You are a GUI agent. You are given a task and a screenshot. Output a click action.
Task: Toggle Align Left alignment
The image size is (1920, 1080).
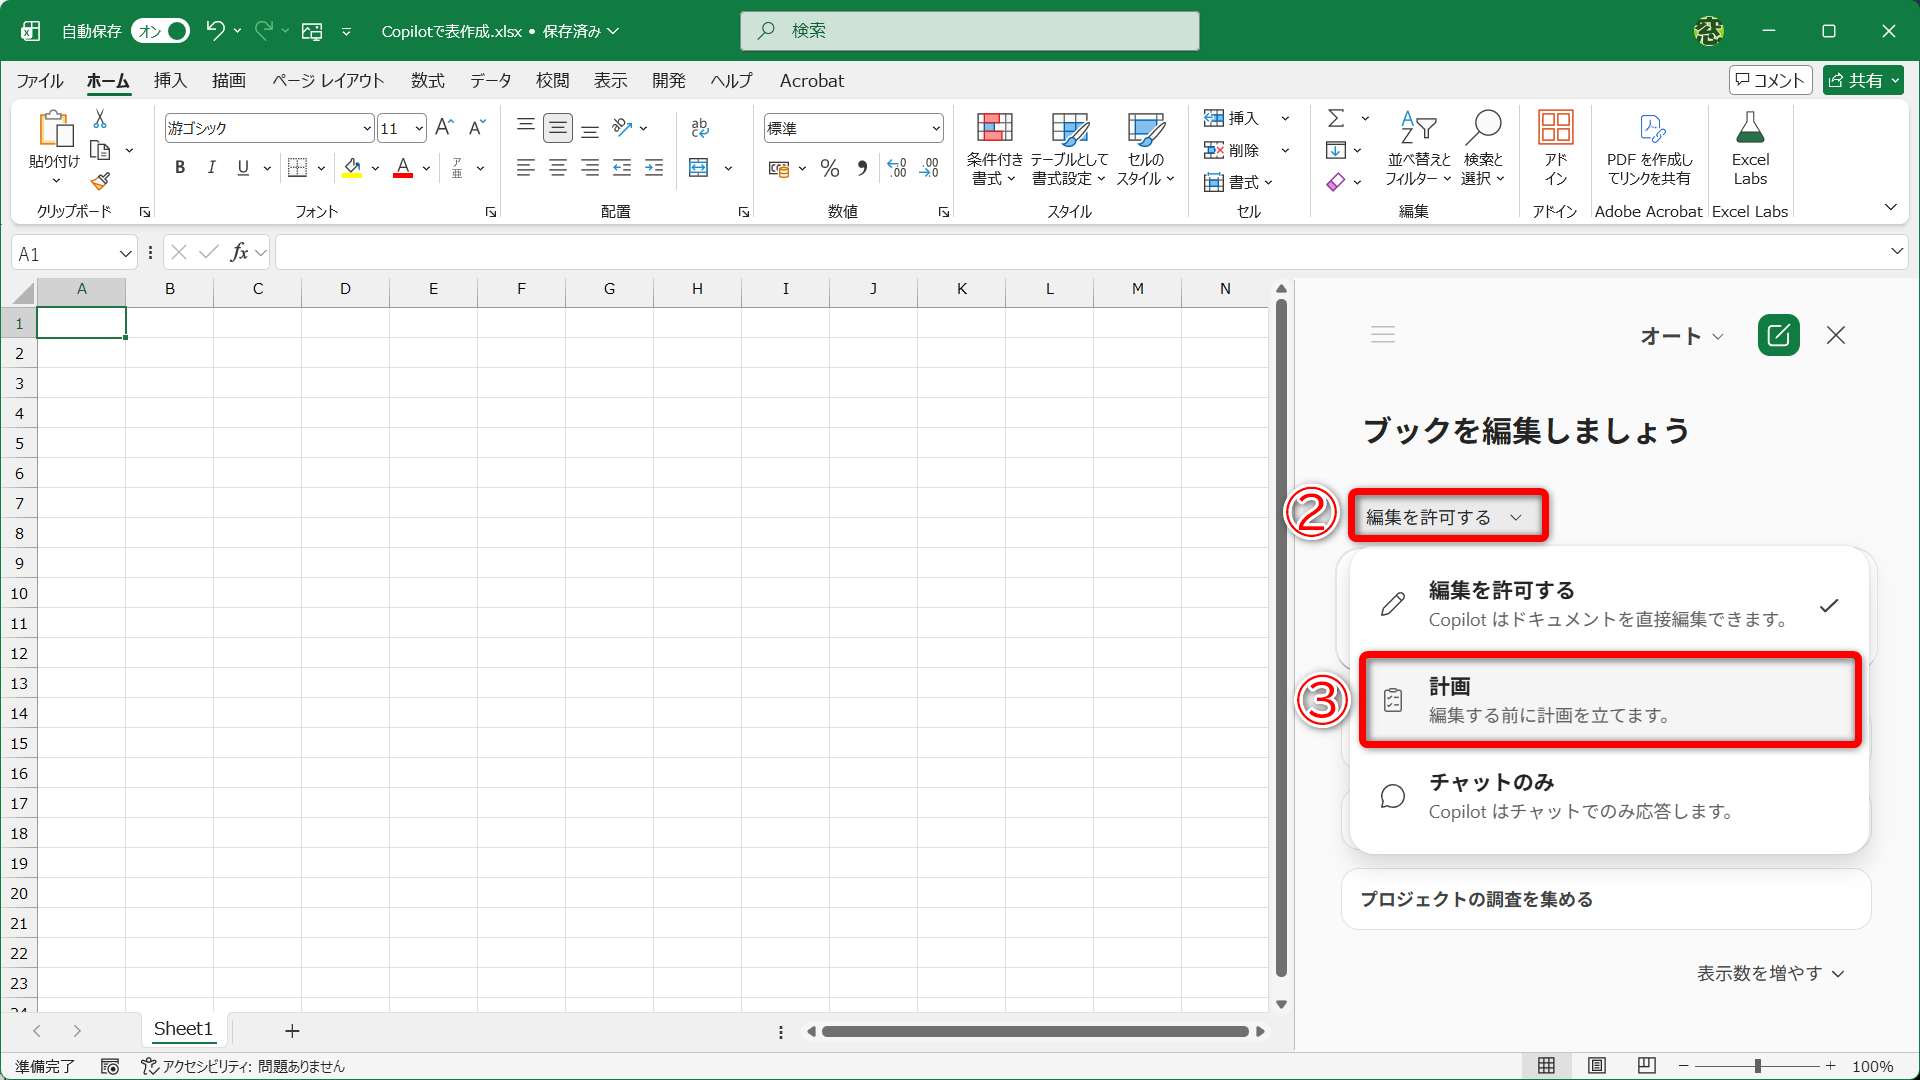(526, 168)
